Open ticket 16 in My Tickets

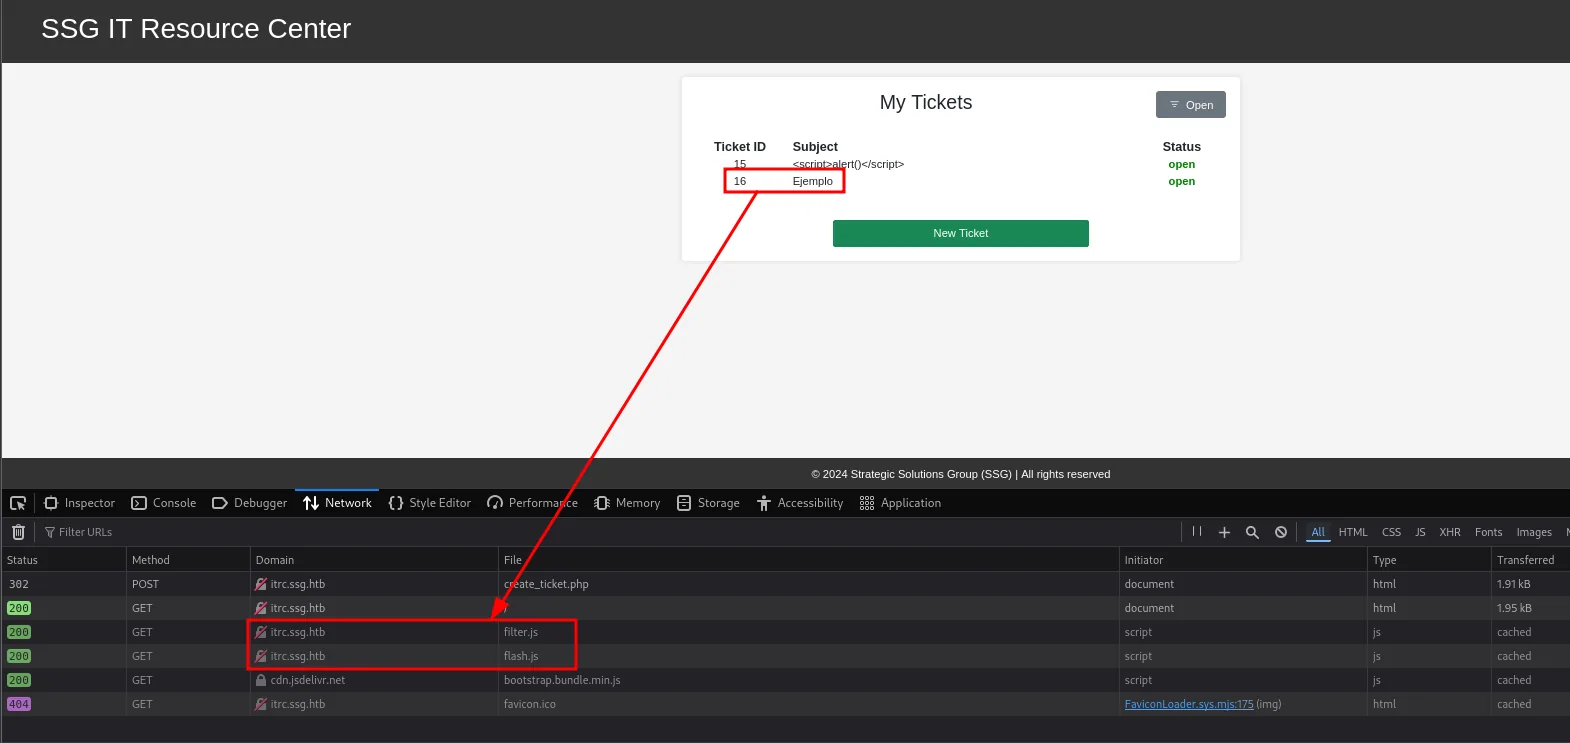tap(740, 181)
